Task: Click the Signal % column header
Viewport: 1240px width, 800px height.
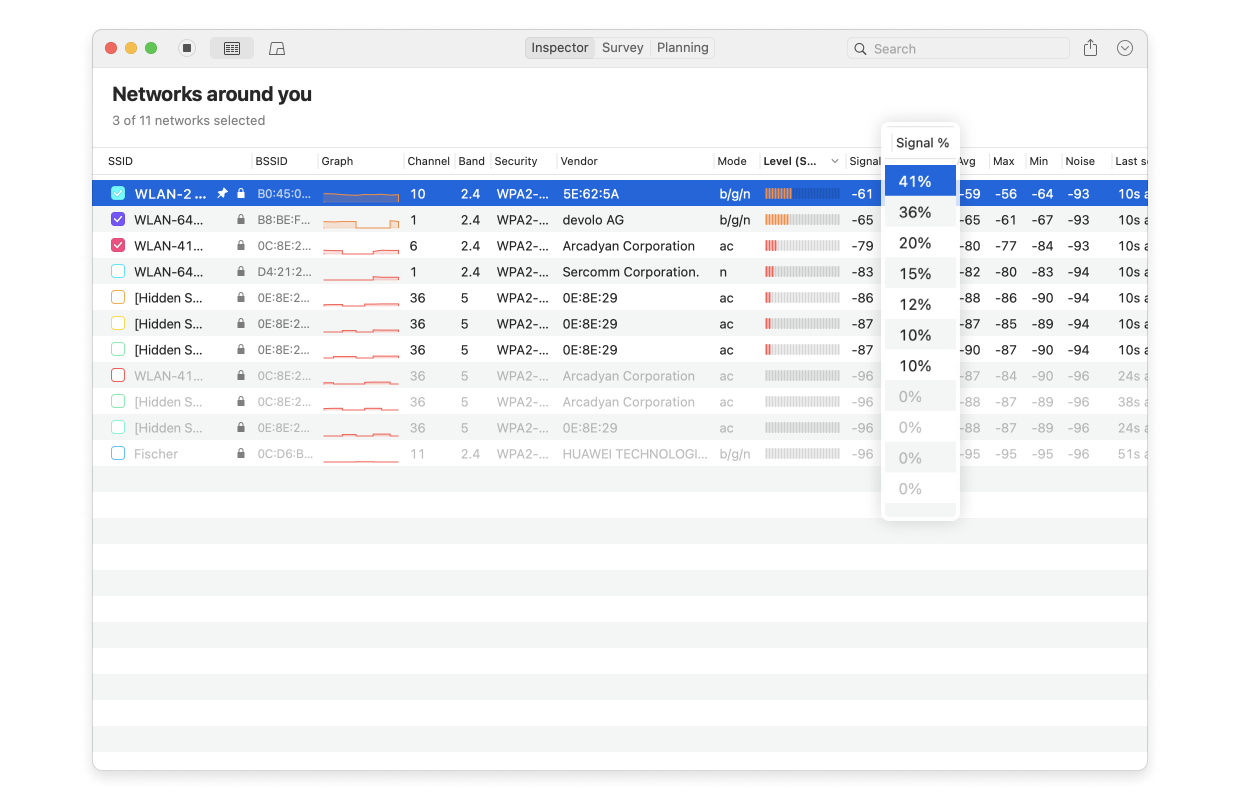Action: (921, 143)
